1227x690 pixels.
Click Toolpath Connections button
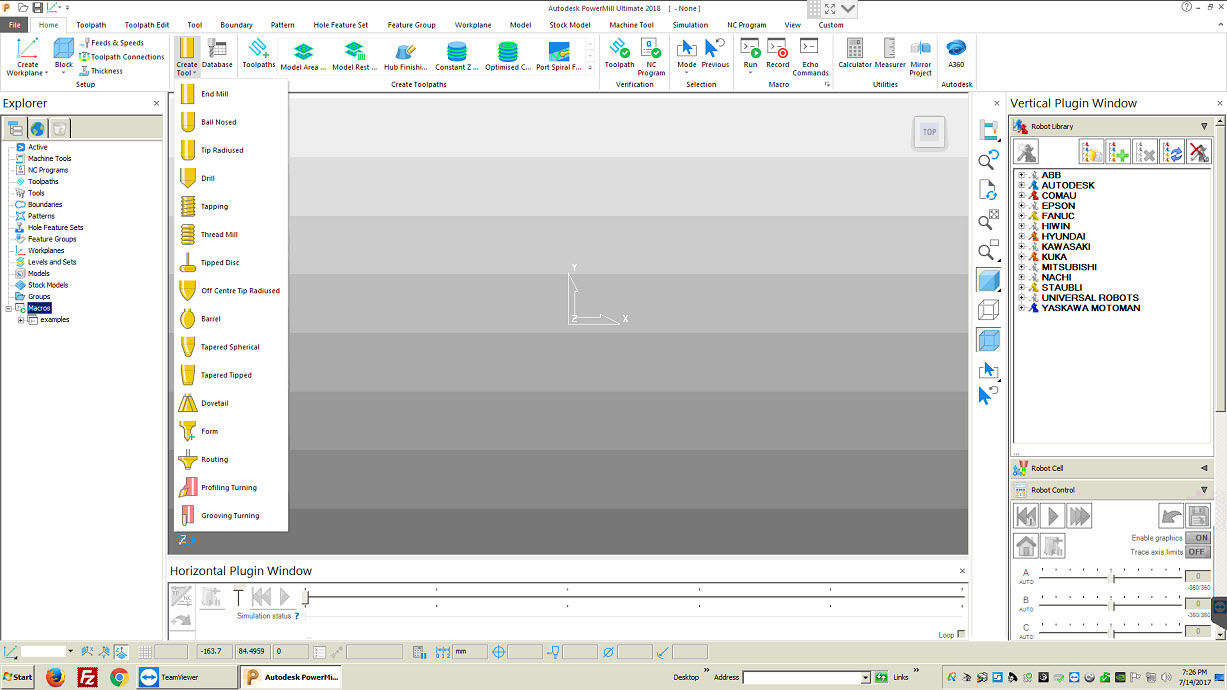point(122,57)
